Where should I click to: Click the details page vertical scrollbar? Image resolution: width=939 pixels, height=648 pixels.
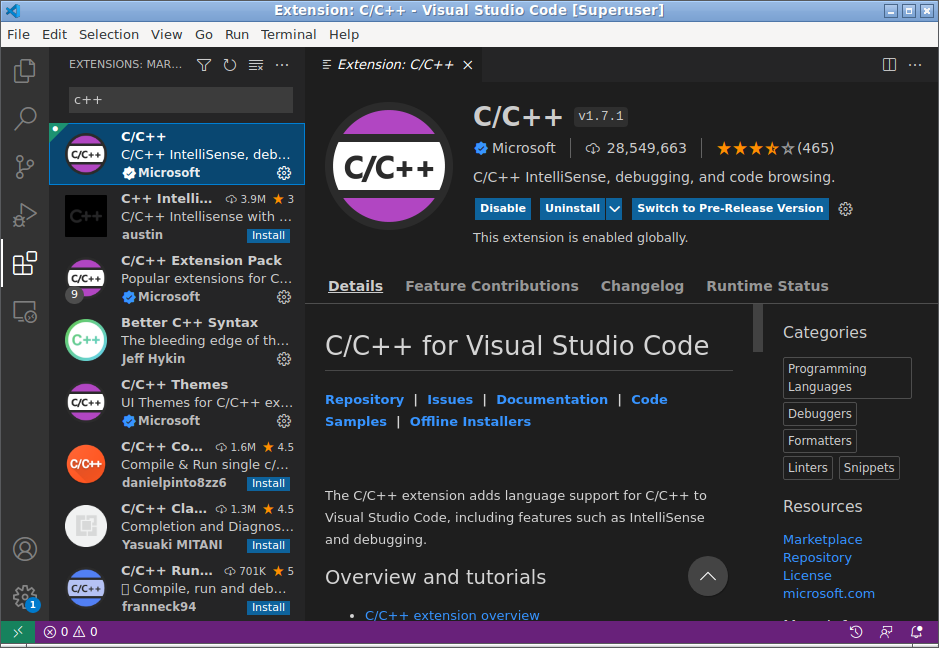click(x=758, y=328)
